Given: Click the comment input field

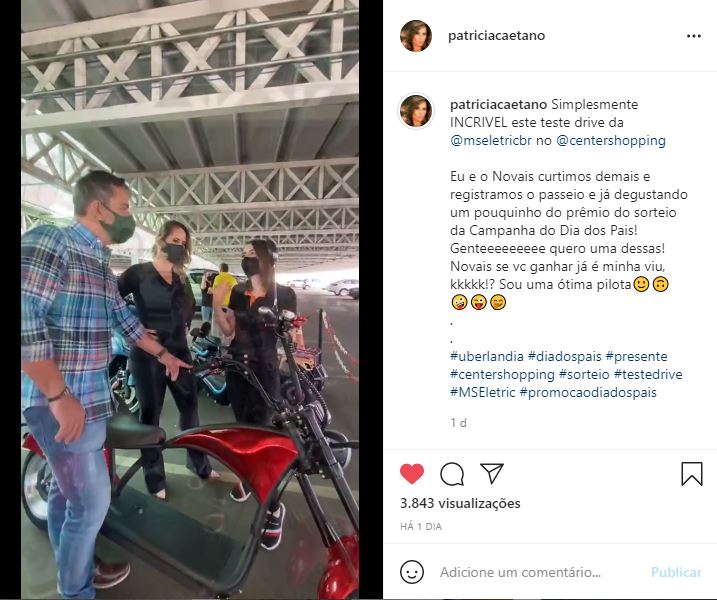Looking at the screenshot, I should 520,572.
